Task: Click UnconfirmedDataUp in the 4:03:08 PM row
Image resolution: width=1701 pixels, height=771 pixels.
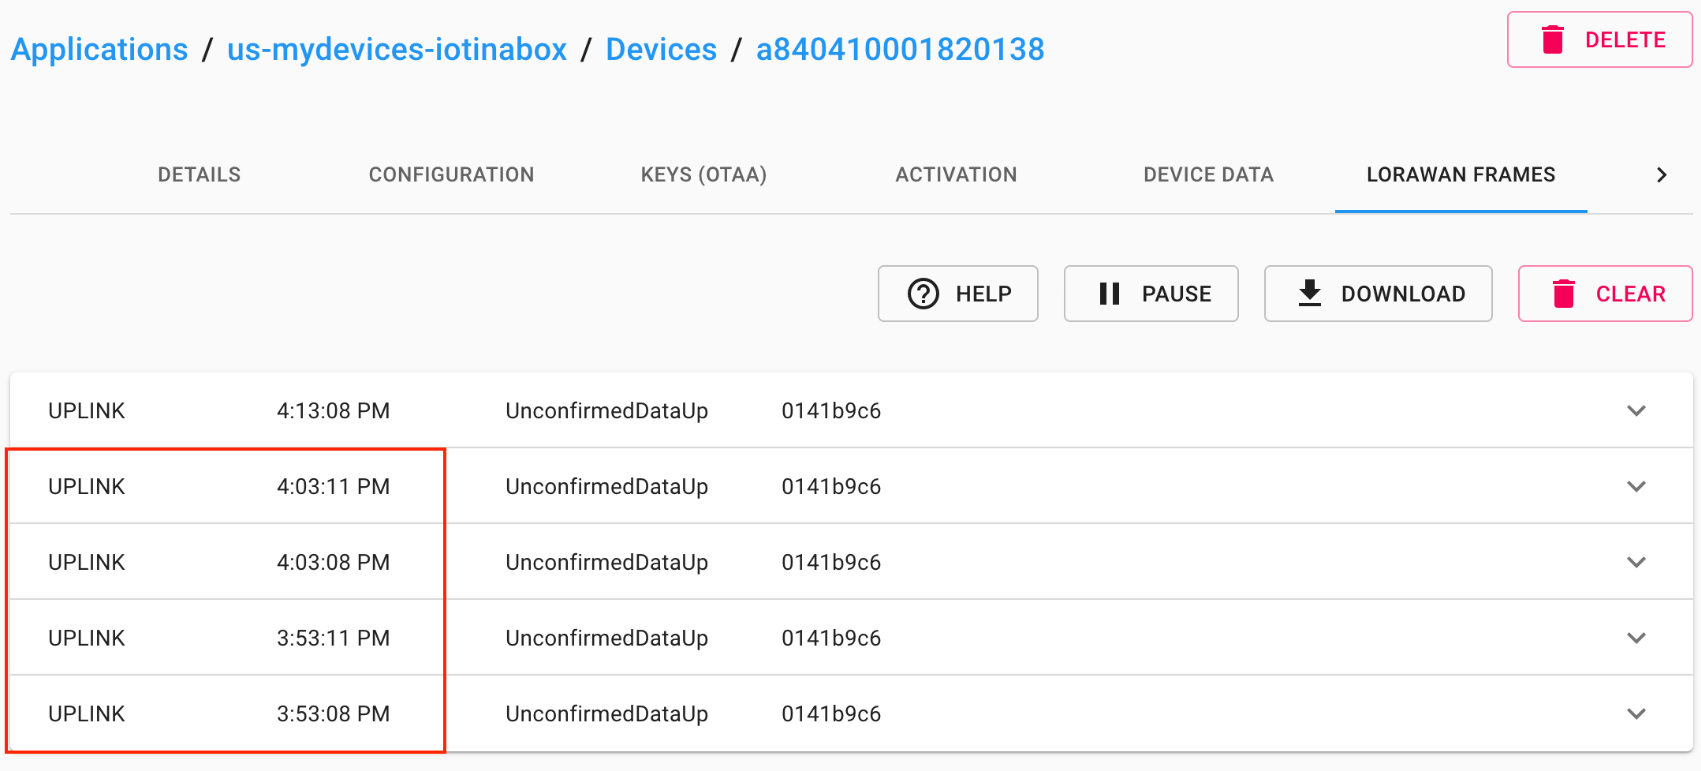Action: pos(607,562)
